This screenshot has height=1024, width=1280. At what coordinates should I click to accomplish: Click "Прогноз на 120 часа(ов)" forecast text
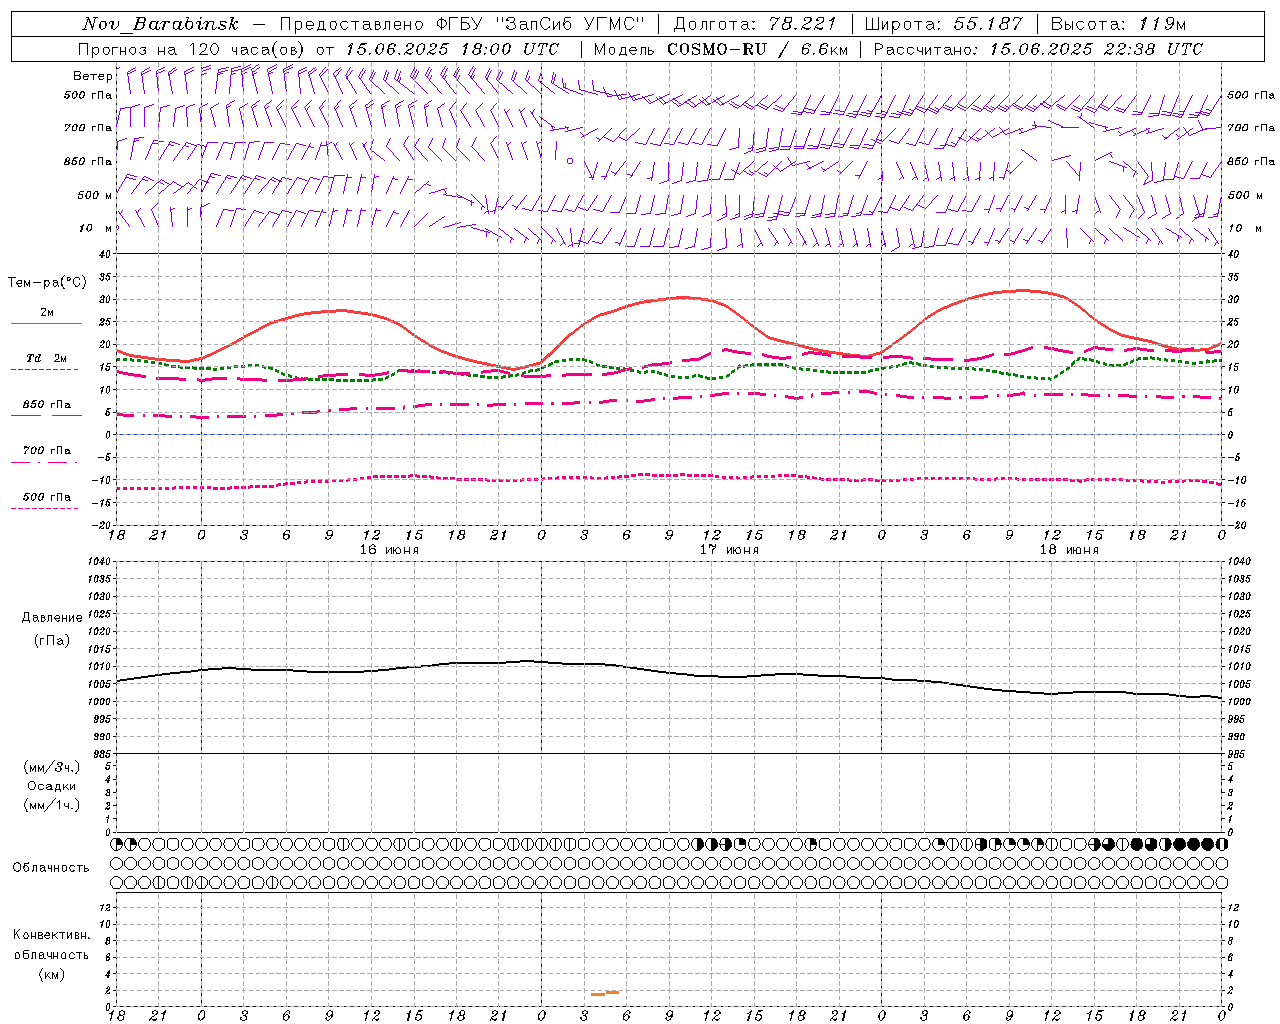(x=192, y=49)
